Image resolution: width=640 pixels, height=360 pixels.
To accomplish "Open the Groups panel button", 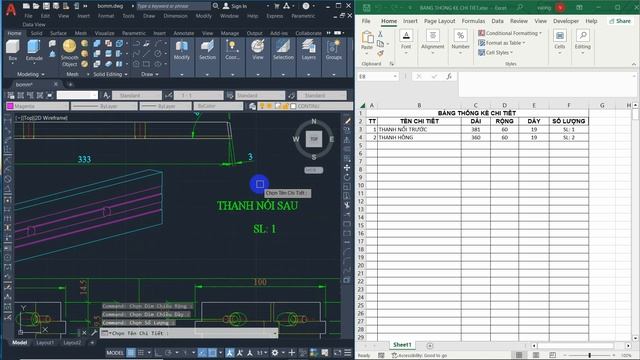I will (334, 51).
